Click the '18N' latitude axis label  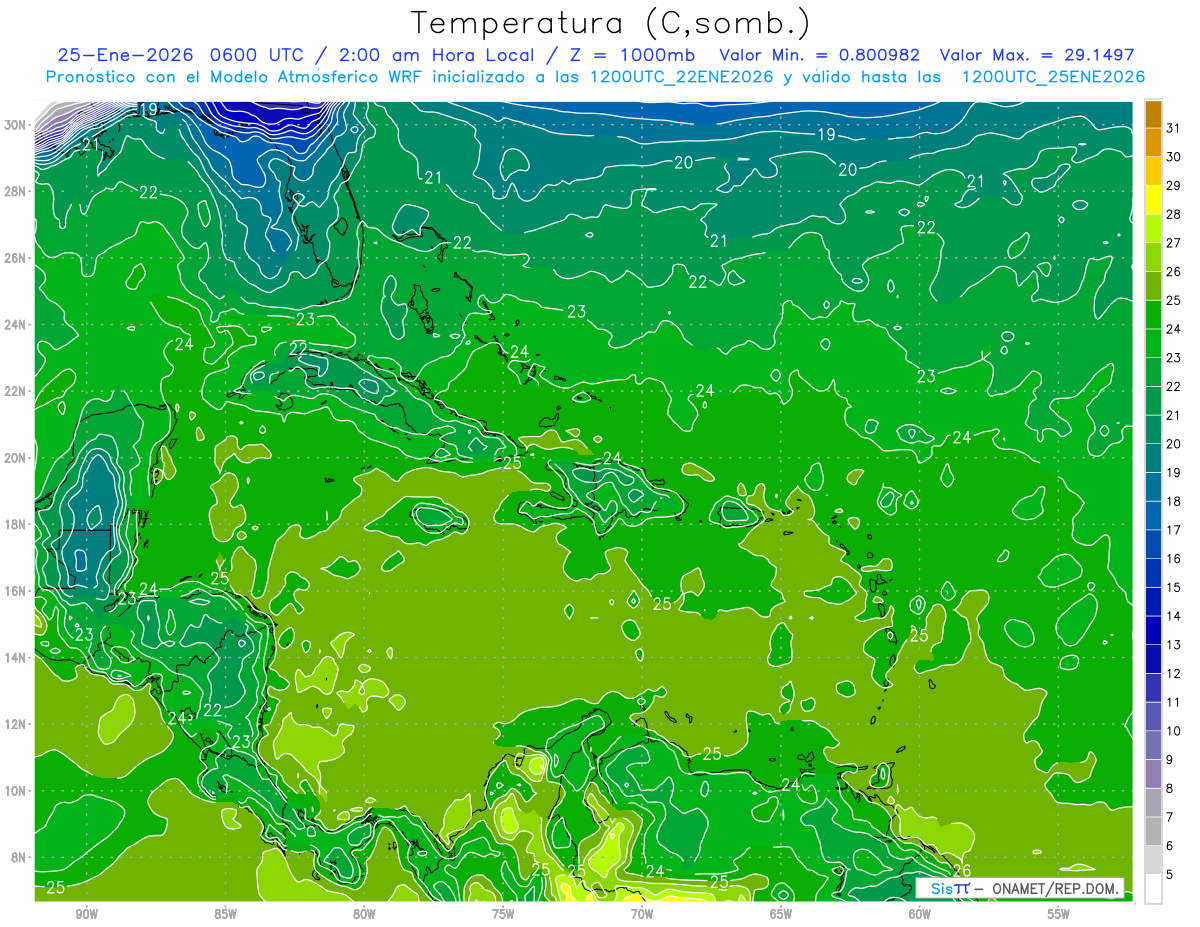(x=17, y=524)
